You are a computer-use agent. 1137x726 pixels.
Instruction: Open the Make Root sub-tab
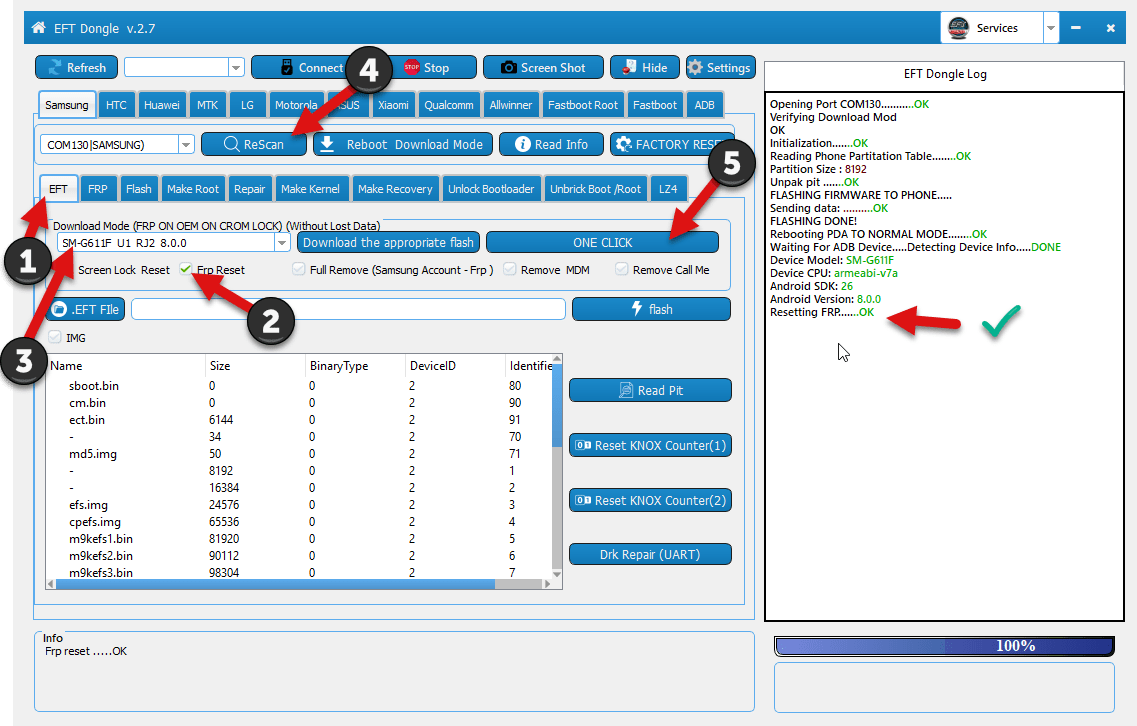tap(193, 189)
